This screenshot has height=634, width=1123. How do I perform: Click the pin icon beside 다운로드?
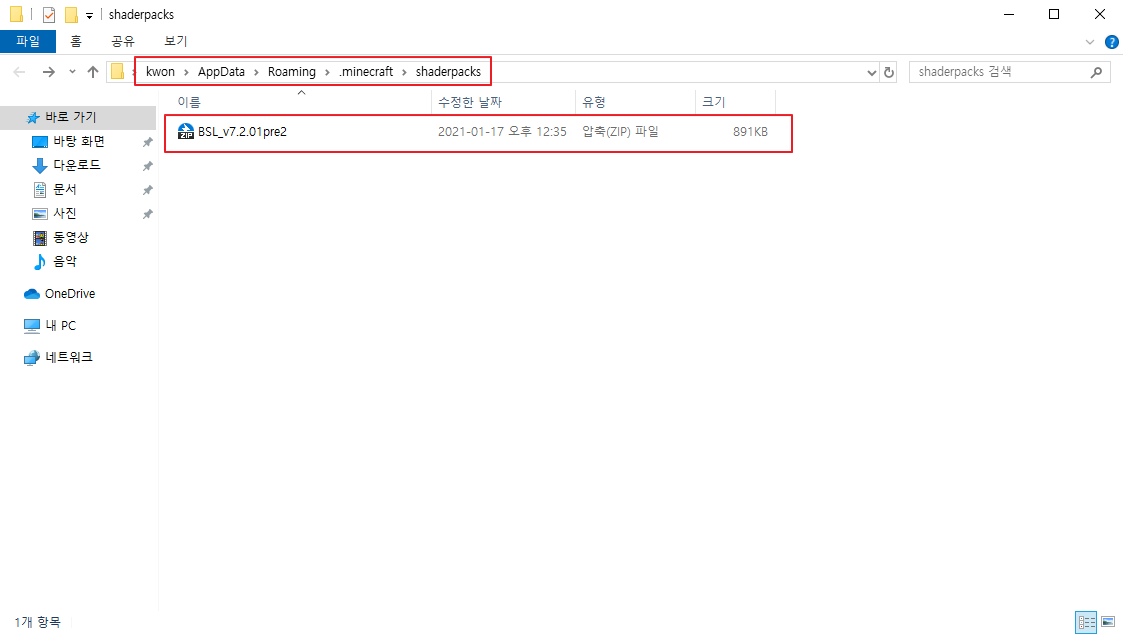[148, 166]
